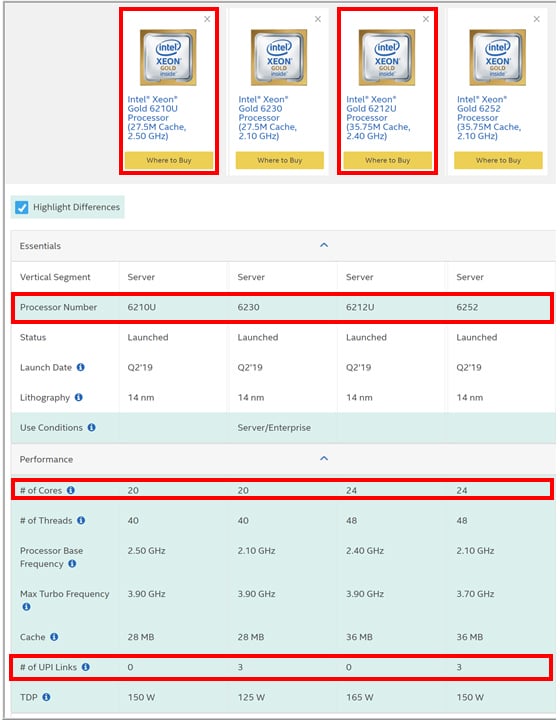Open info icon next to Launch Date
This screenshot has height=720, width=560.
tap(81, 367)
